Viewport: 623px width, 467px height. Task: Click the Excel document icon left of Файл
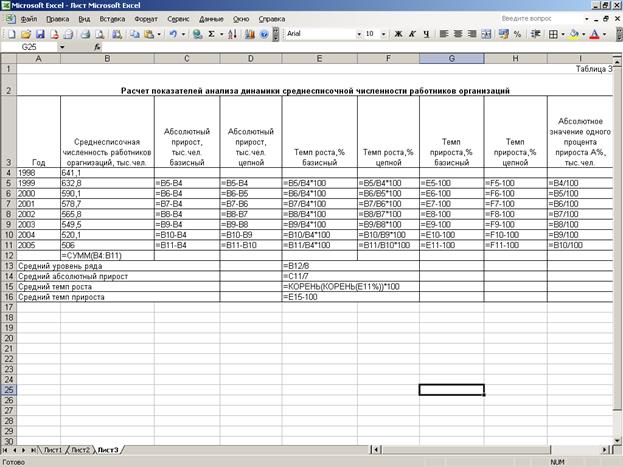point(10,19)
